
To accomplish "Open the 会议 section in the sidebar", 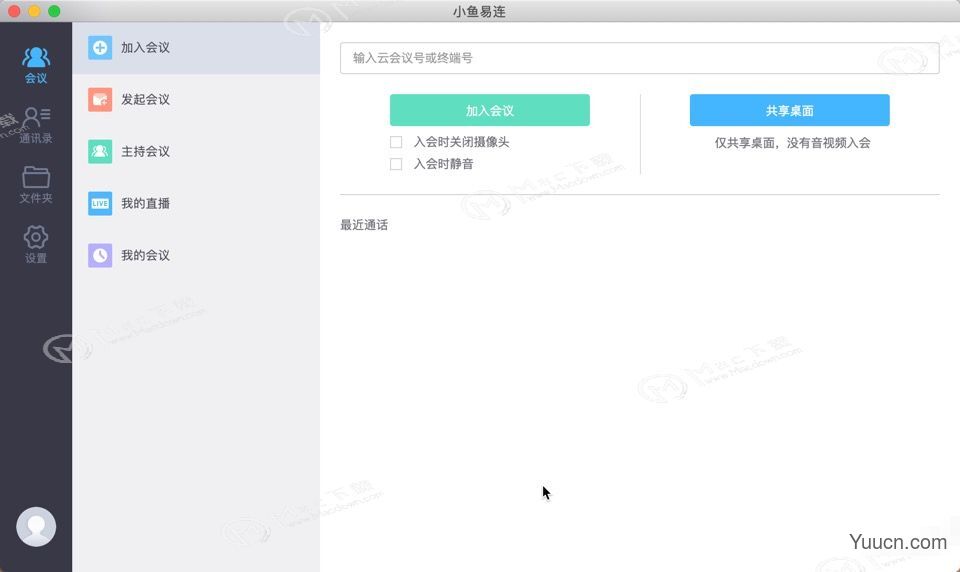I will [x=36, y=65].
